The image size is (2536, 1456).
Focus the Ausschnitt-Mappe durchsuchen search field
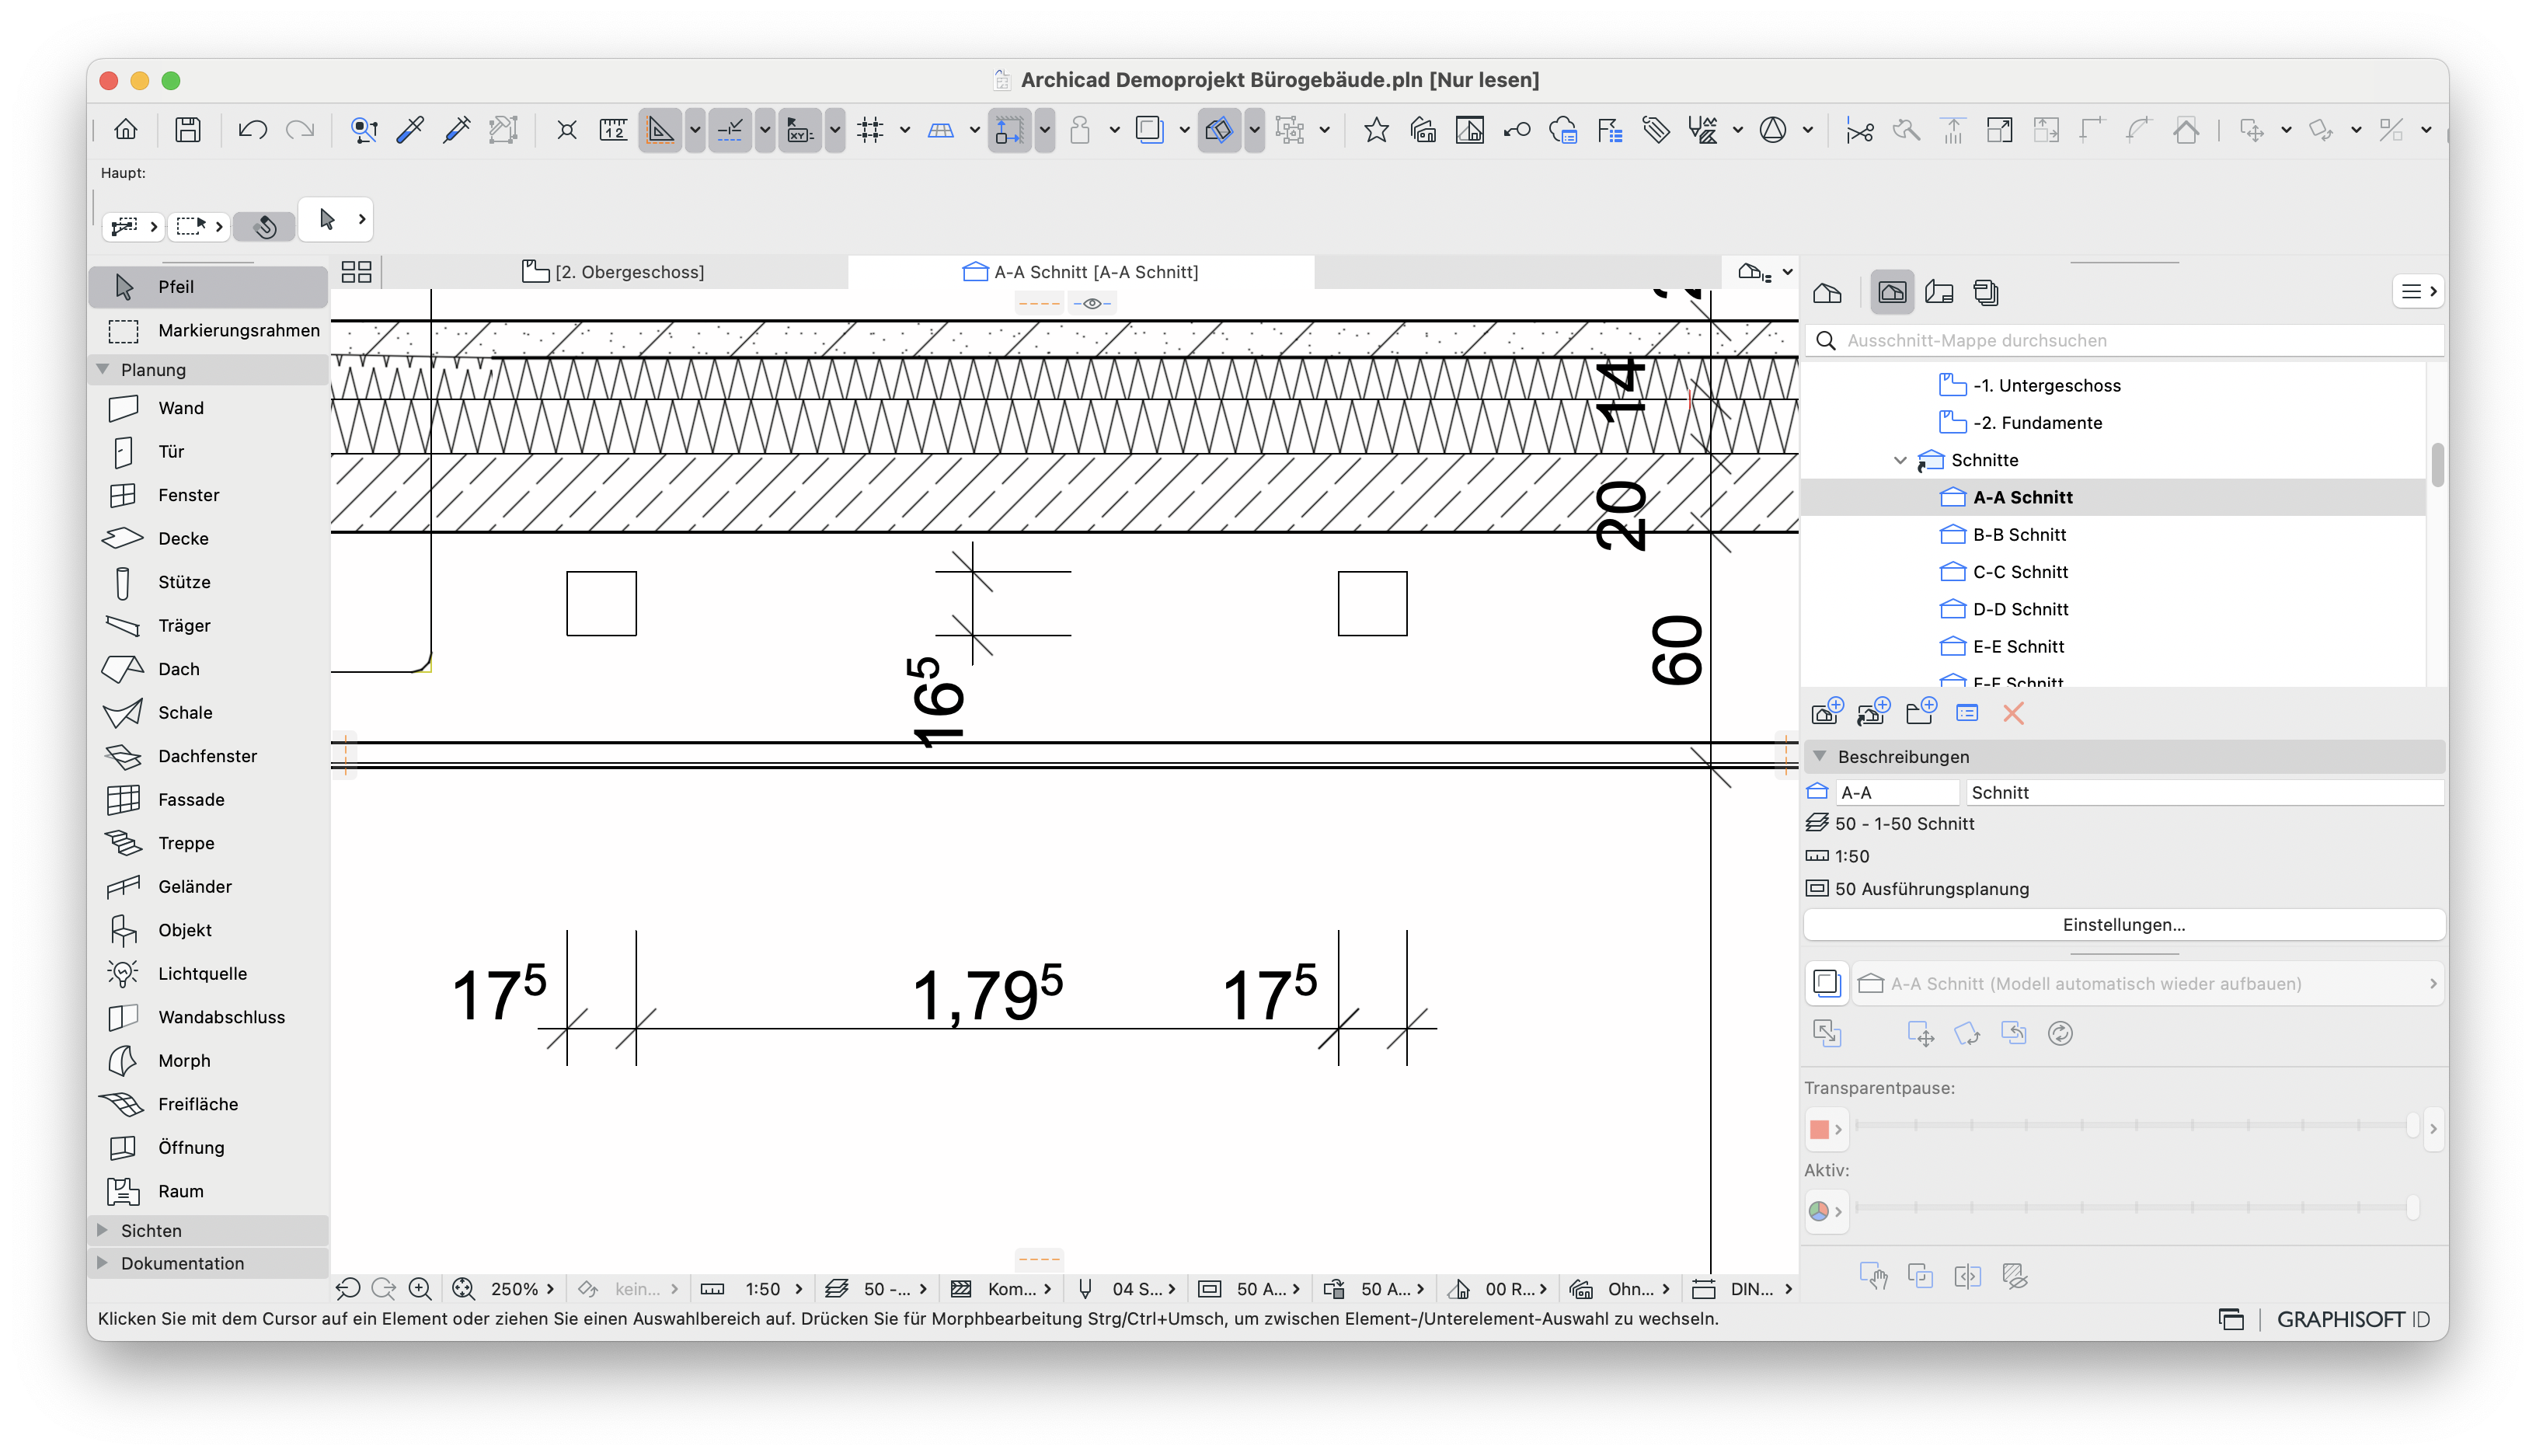pos(2124,341)
